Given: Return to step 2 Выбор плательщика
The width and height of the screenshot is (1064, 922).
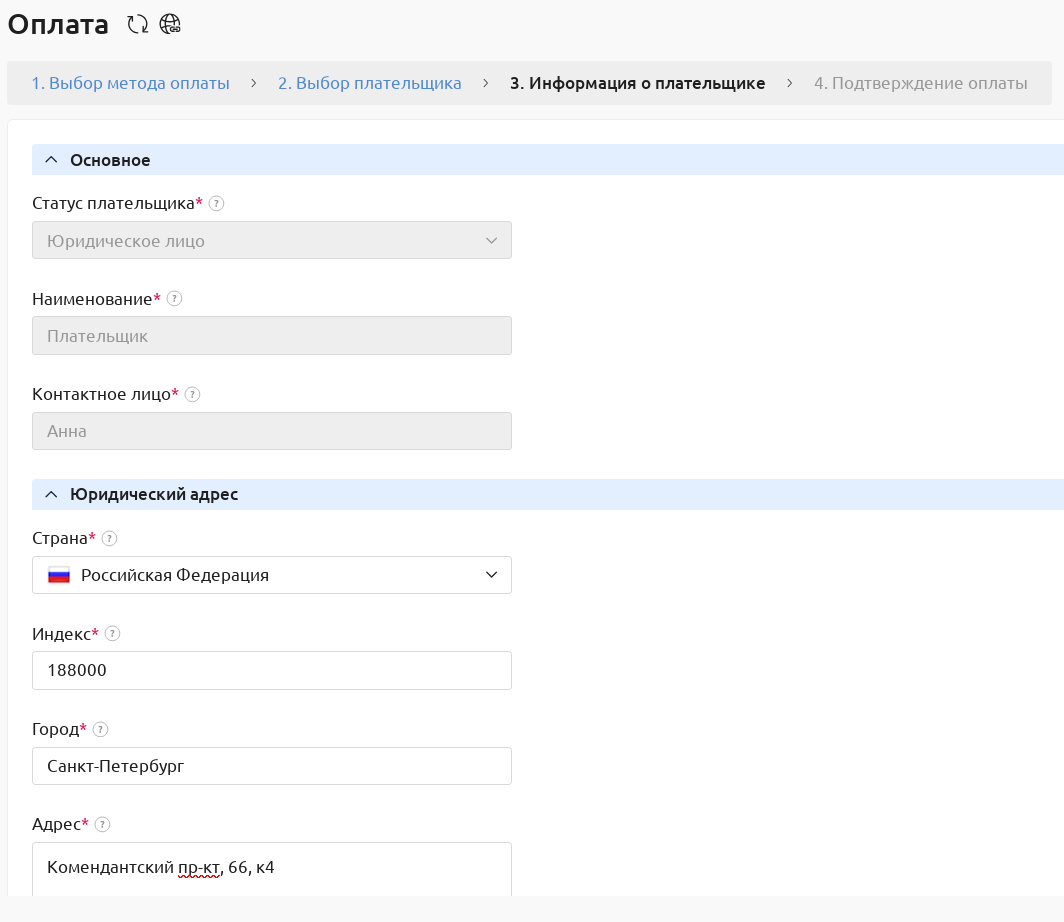Looking at the screenshot, I should pyautogui.click(x=369, y=84).
